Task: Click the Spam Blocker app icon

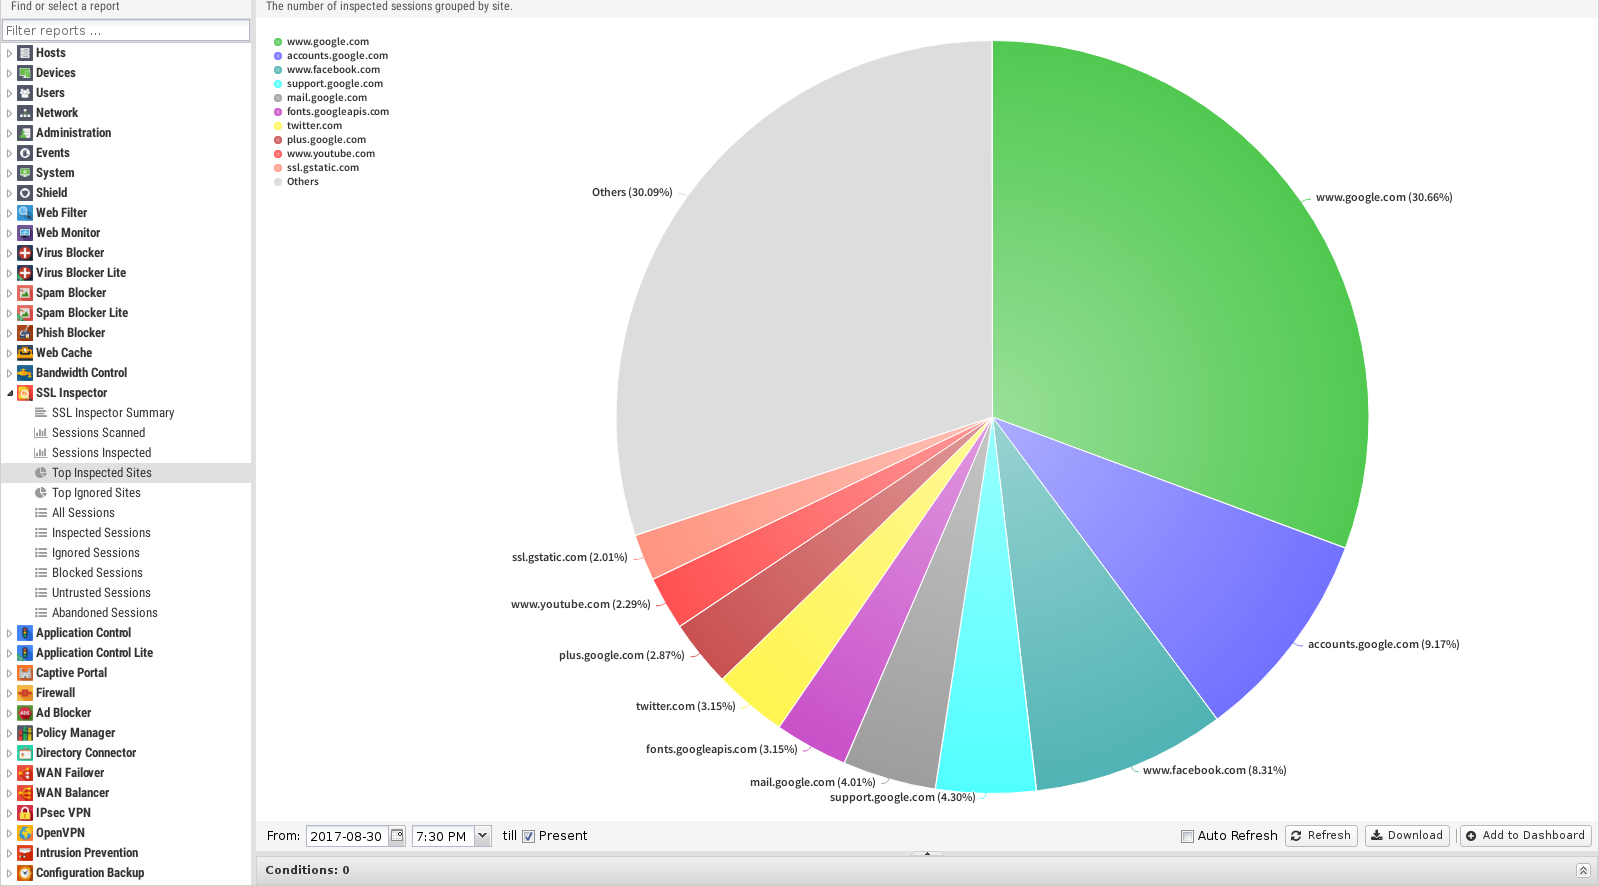Action: [25, 293]
